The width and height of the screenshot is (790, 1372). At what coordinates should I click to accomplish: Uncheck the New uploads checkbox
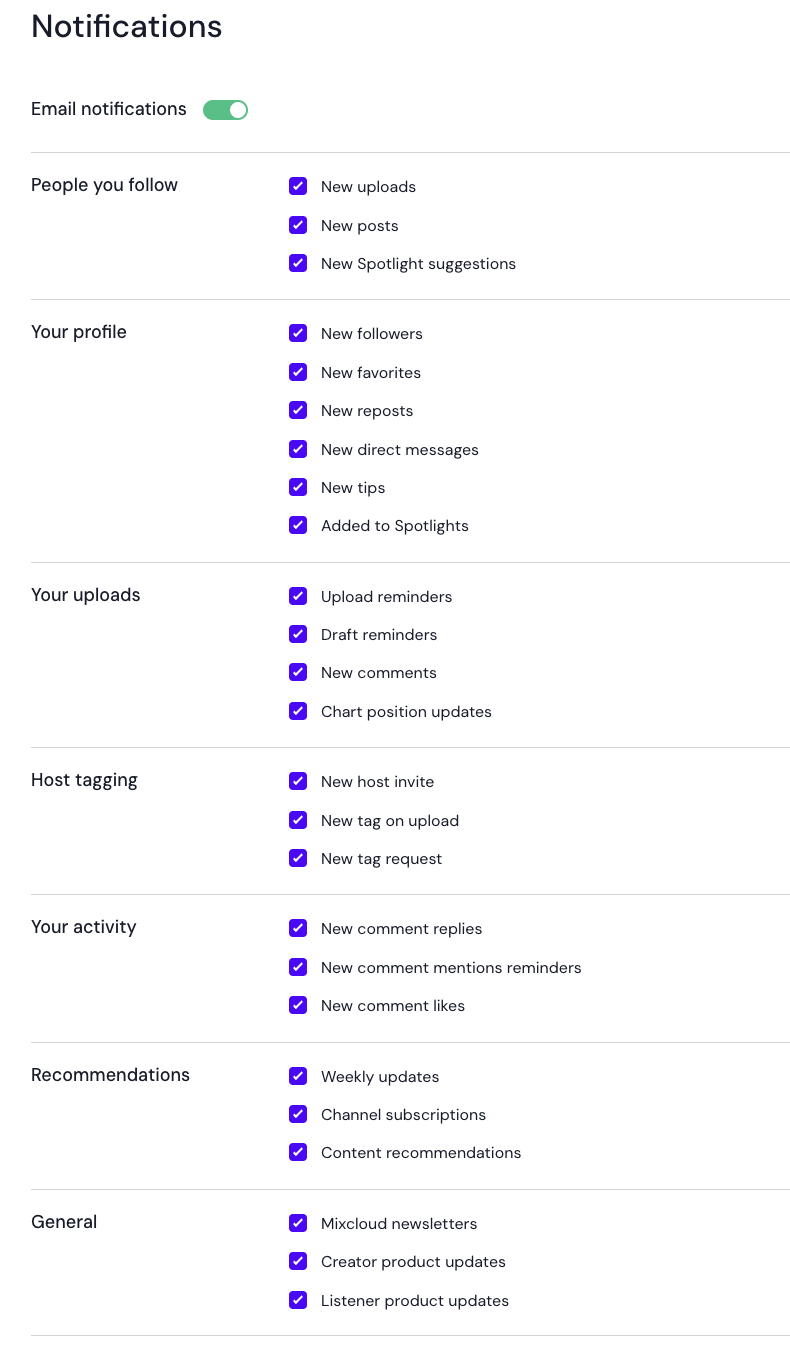point(298,186)
